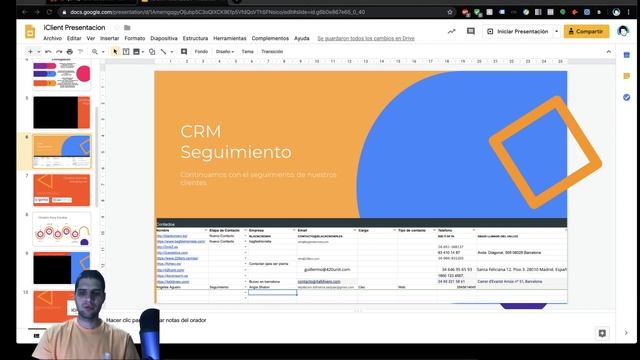Screen dimensions: 640x360
Task: Open the Editar menu
Action: click(74, 38)
